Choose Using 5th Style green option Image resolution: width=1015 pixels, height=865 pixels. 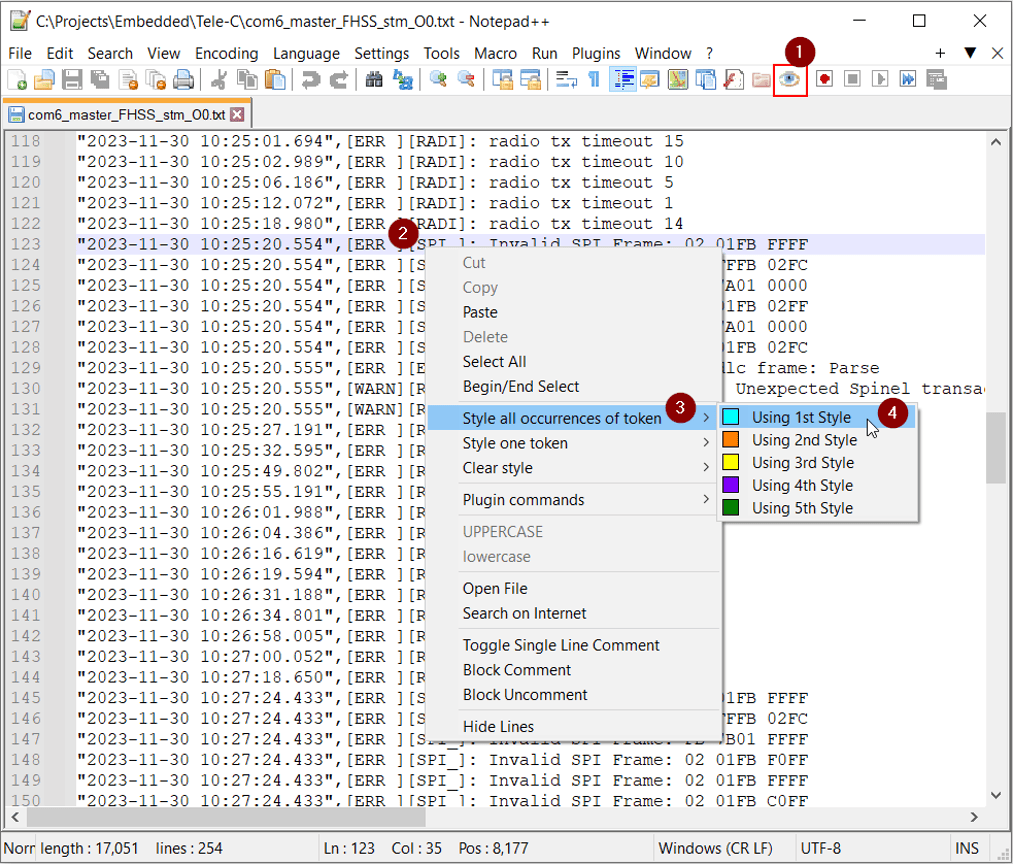818,508
